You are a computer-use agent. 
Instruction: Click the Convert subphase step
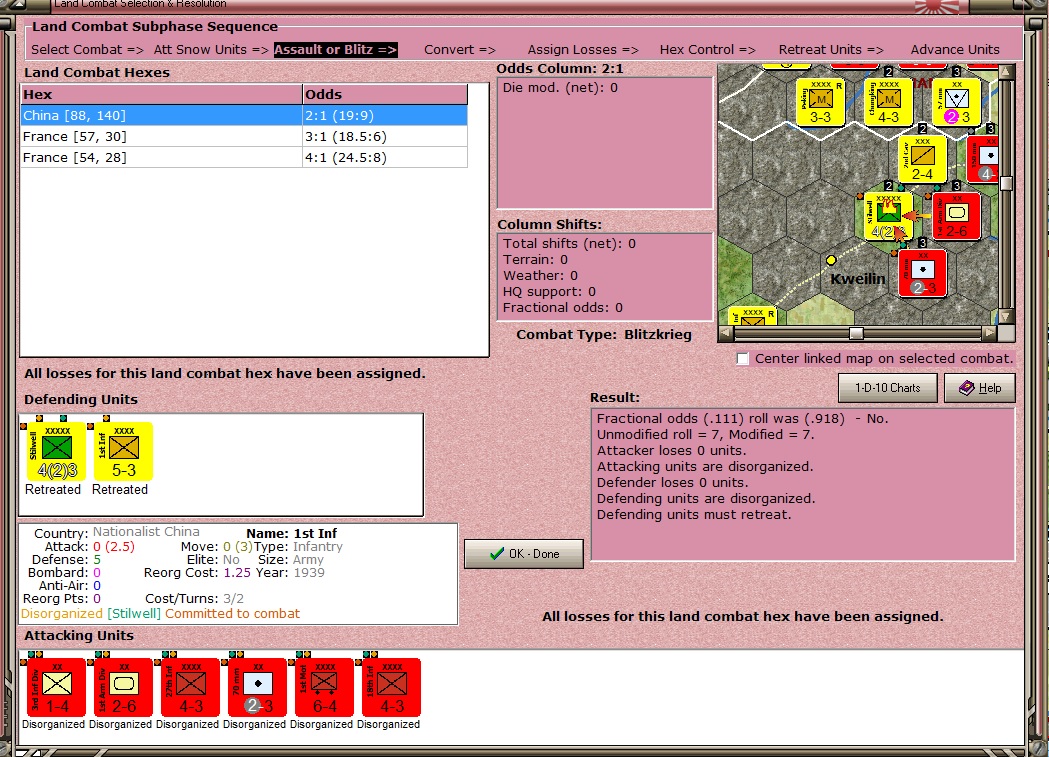click(460, 49)
